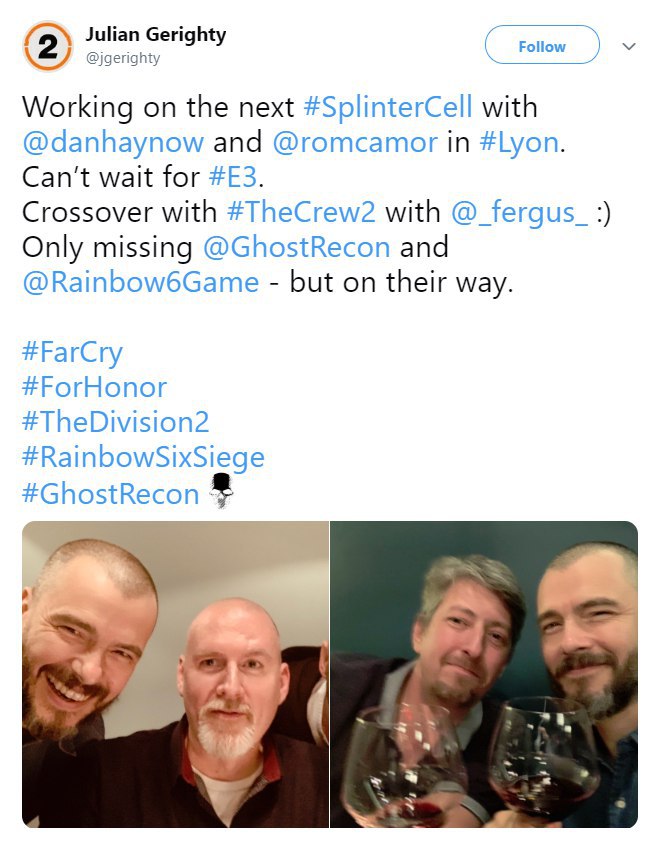This screenshot has height=841, width=669.
Task: Select the #Lyon hashtag
Action: pyautogui.click(x=519, y=143)
